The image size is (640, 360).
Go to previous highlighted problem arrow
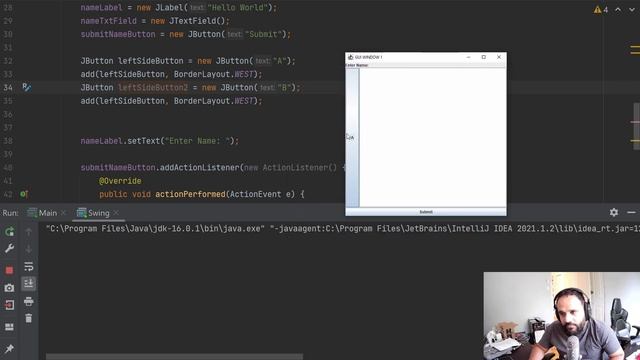618,9
